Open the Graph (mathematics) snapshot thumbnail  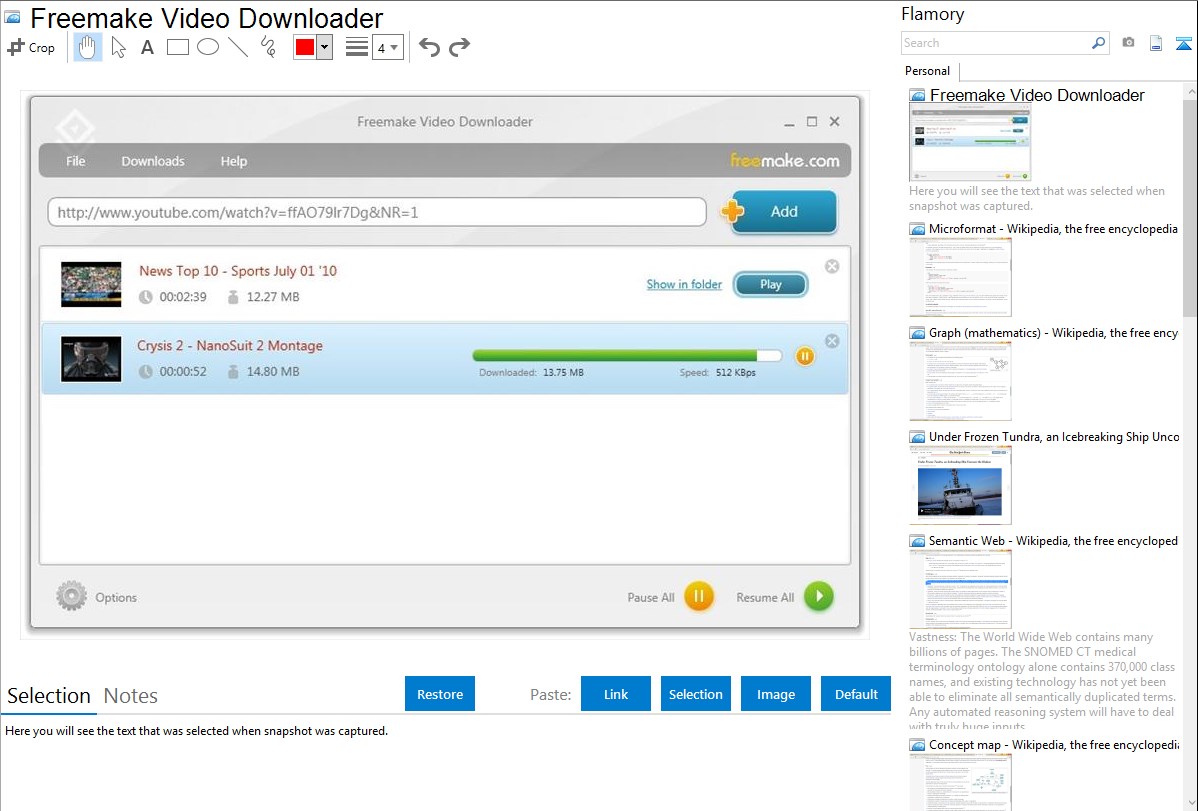coord(960,381)
